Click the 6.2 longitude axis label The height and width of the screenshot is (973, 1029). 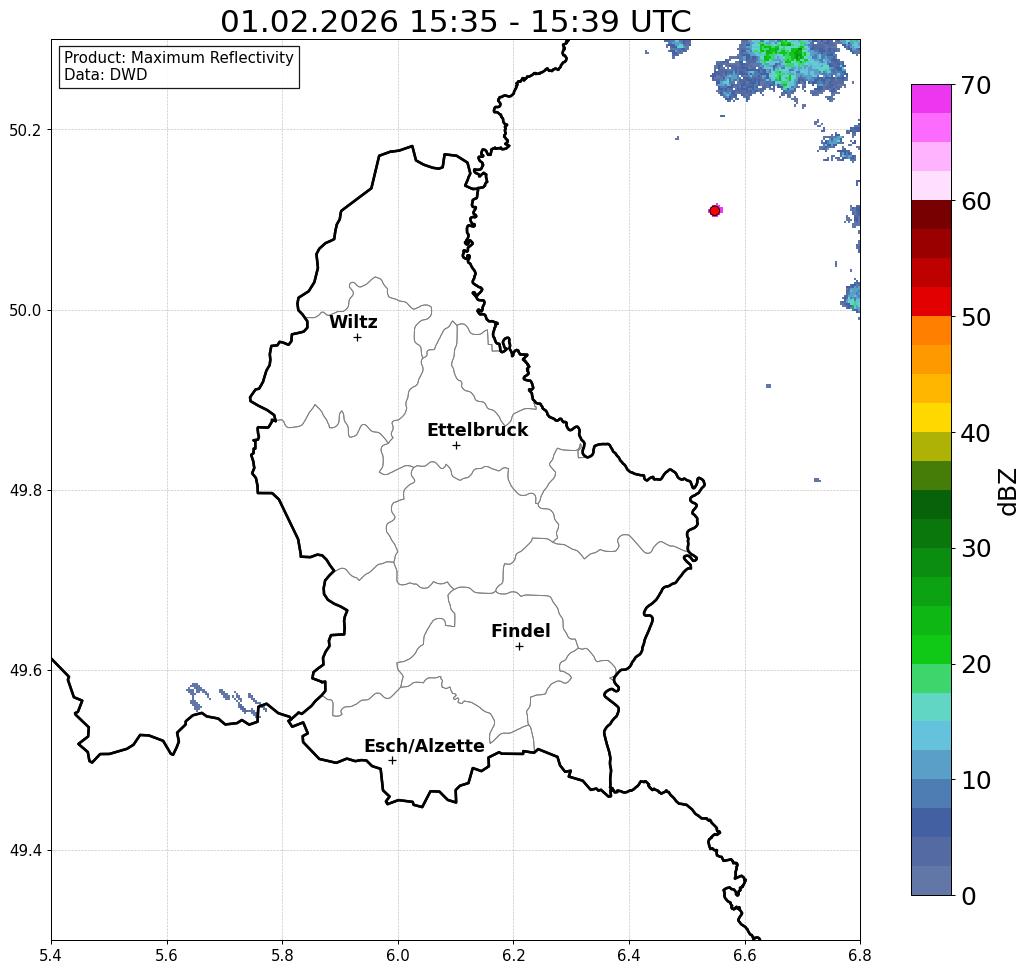514,955
